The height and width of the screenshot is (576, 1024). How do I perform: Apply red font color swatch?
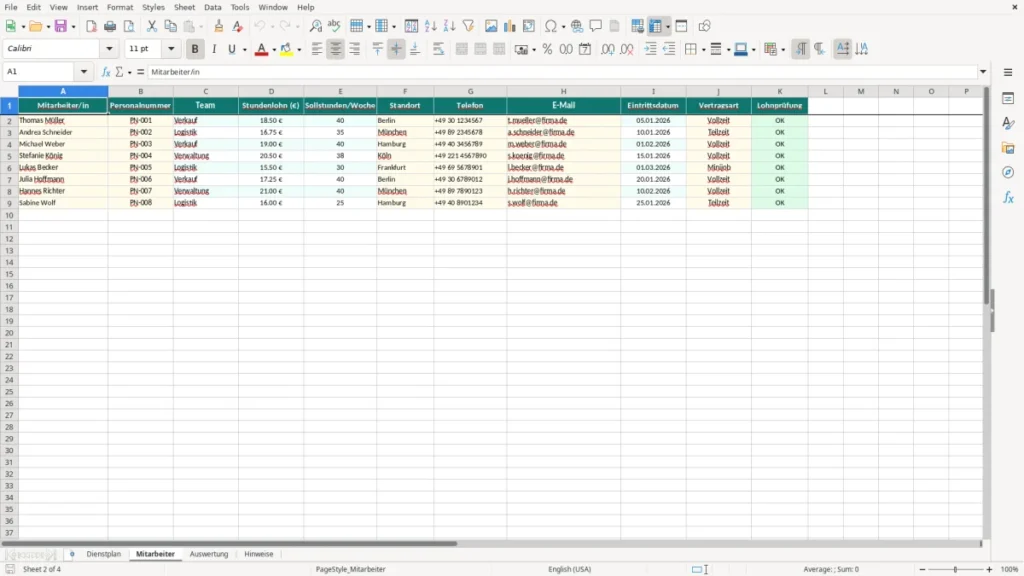tap(261, 49)
